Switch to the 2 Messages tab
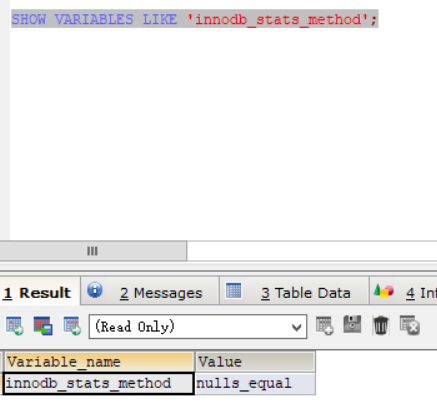 click(x=150, y=291)
